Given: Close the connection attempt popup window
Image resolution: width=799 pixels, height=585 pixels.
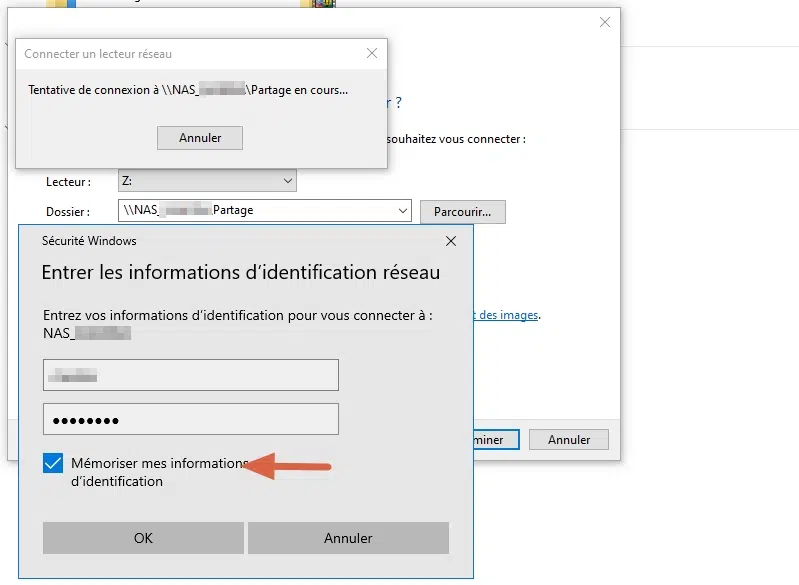Looking at the screenshot, I should pos(372,54).
